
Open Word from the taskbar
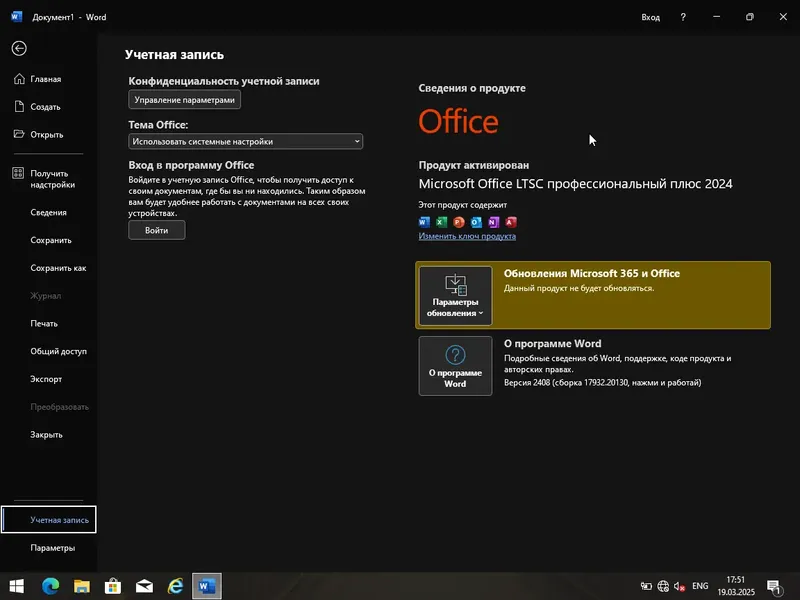206,586
